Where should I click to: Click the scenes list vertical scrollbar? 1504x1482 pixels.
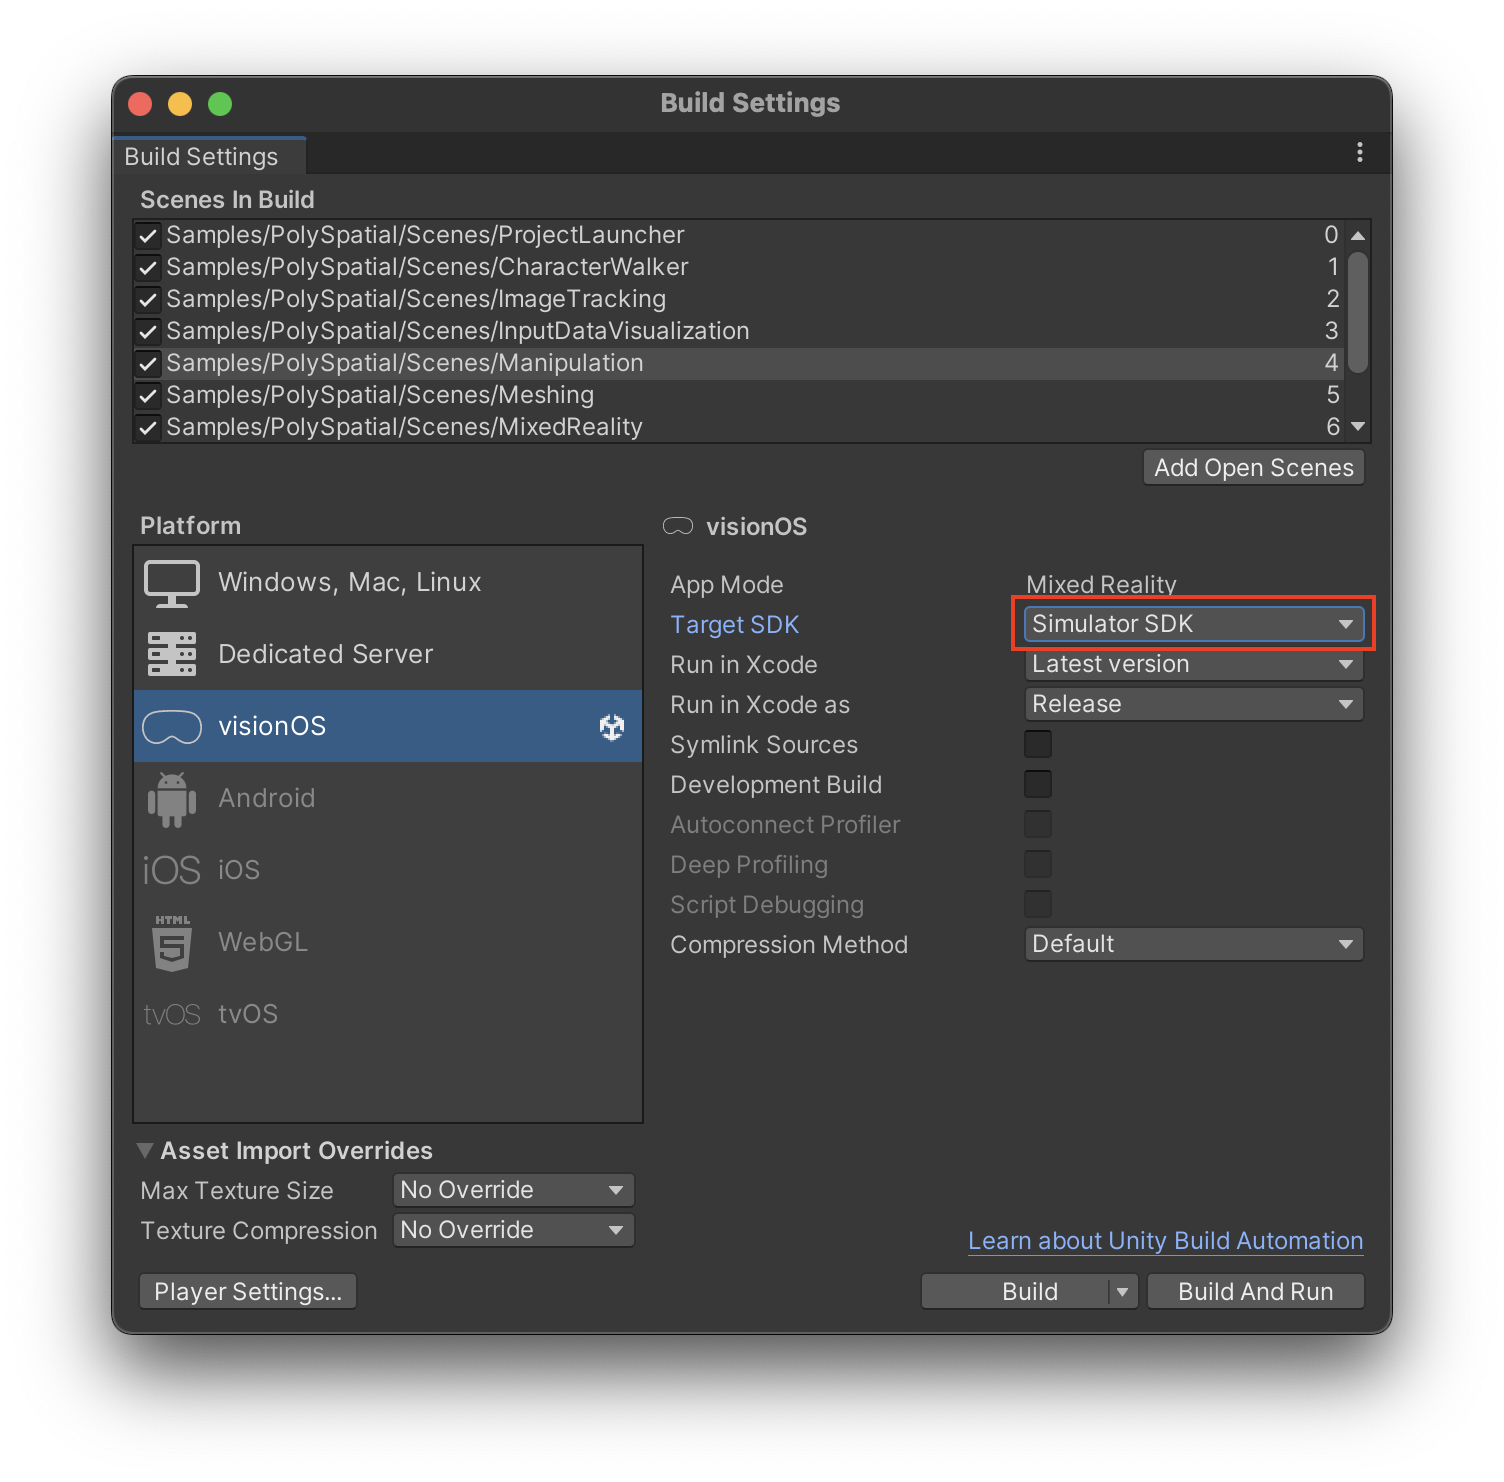pyautogui.click(x=1357, y=312)
